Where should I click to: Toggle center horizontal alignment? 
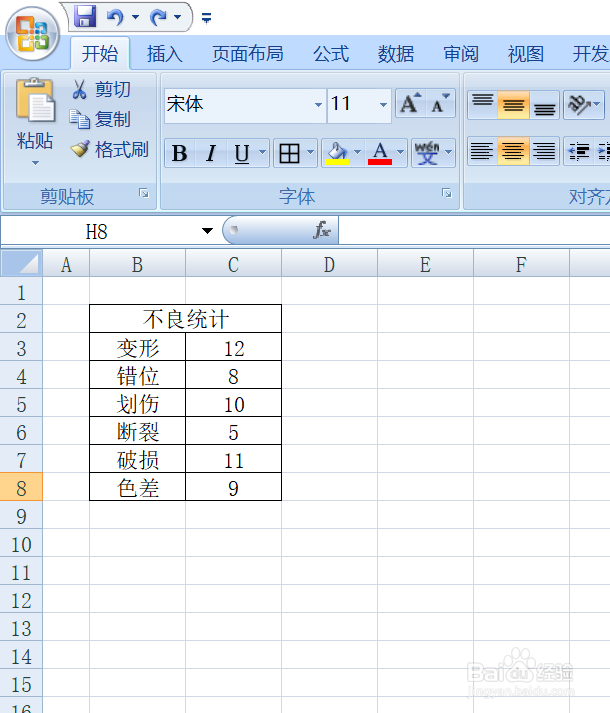tap(513, 151)
